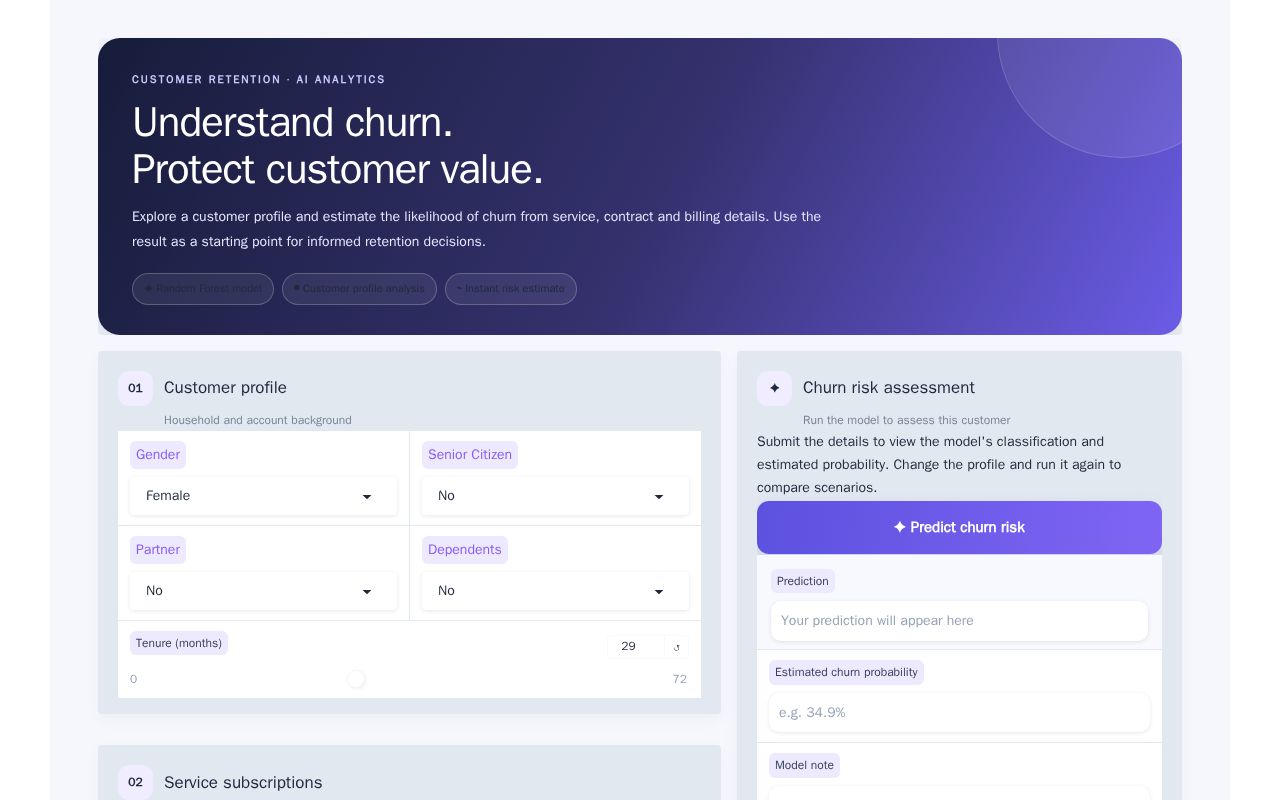Focus the Tenure number box showing 29
Viewport: 1280px width, 800px height.
636,647
